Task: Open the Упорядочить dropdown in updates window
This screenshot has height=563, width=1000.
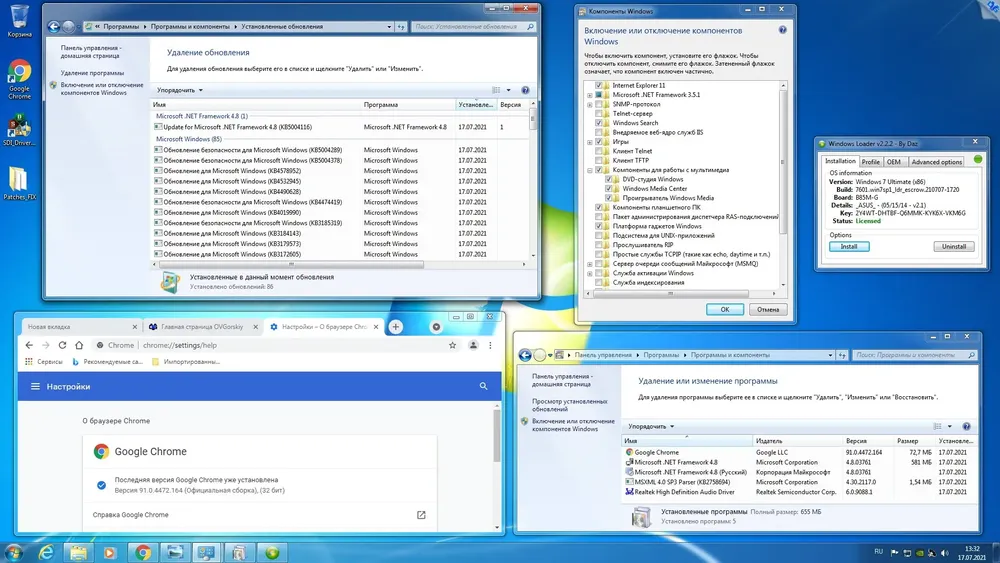Action: click(179, 91)
